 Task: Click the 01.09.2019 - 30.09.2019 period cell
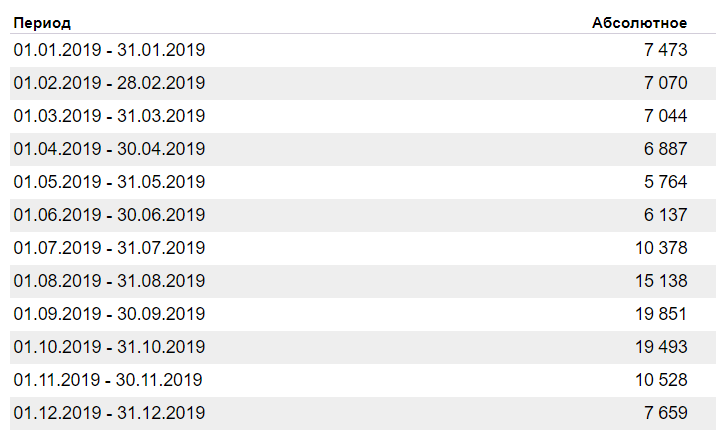(109, 313)
